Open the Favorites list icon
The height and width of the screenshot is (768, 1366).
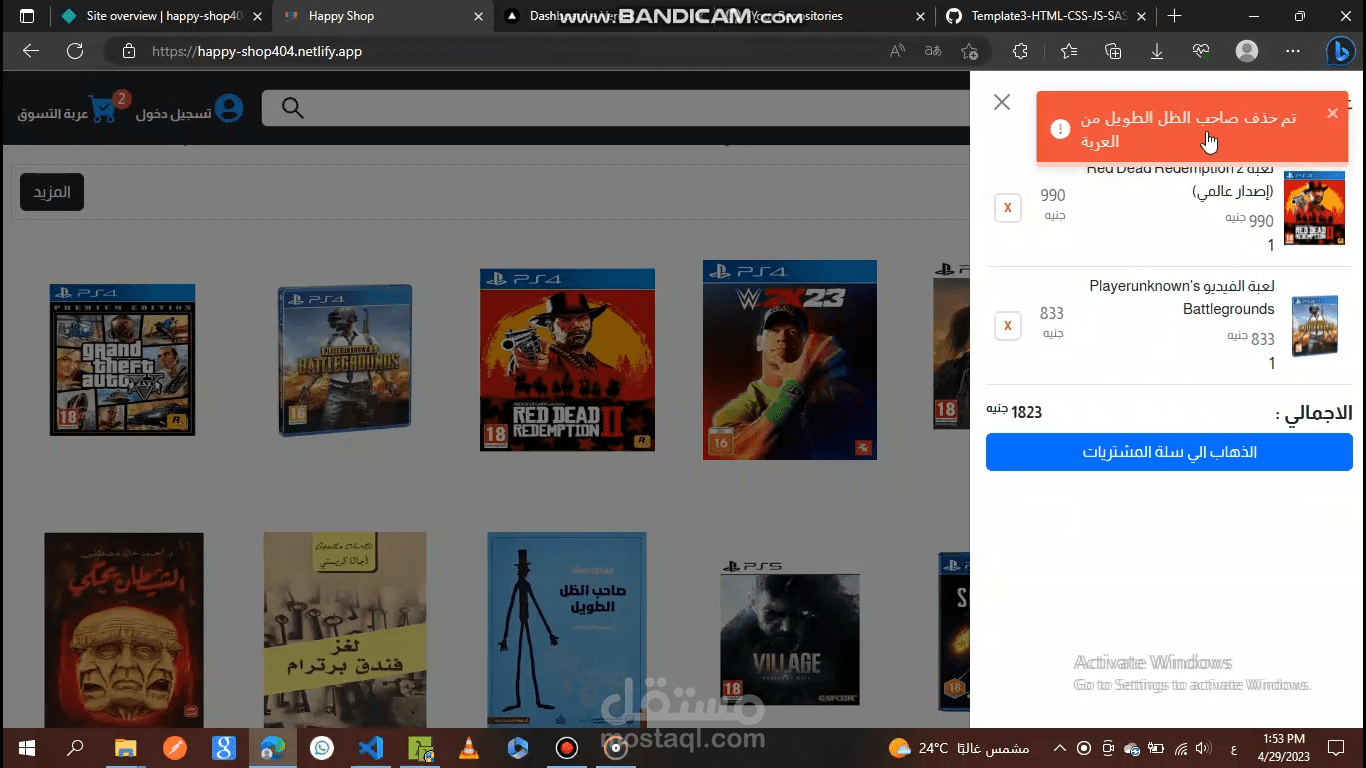point(1069,51)
